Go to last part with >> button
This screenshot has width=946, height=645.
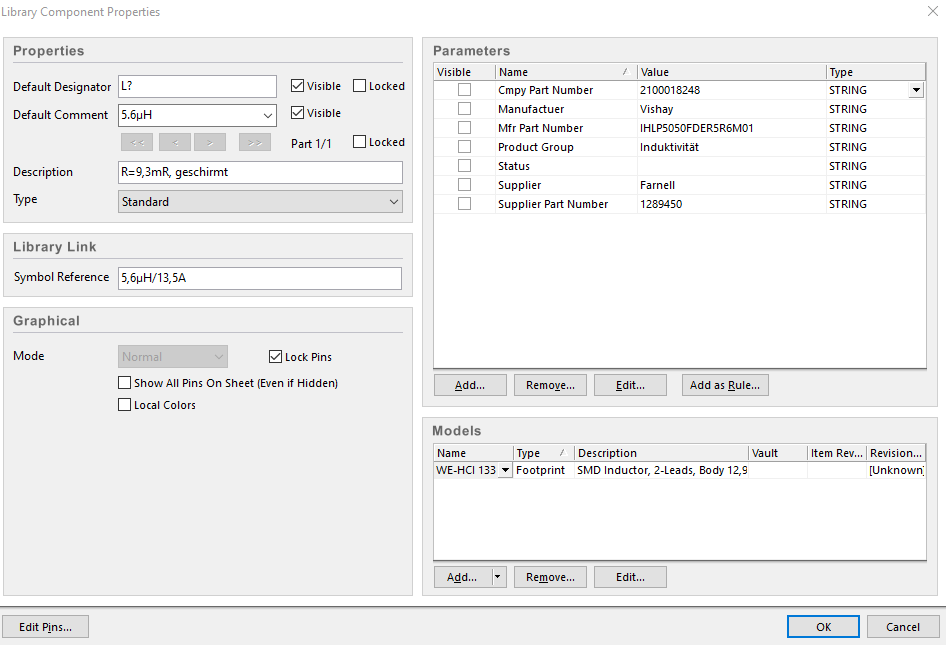(255, 142)
